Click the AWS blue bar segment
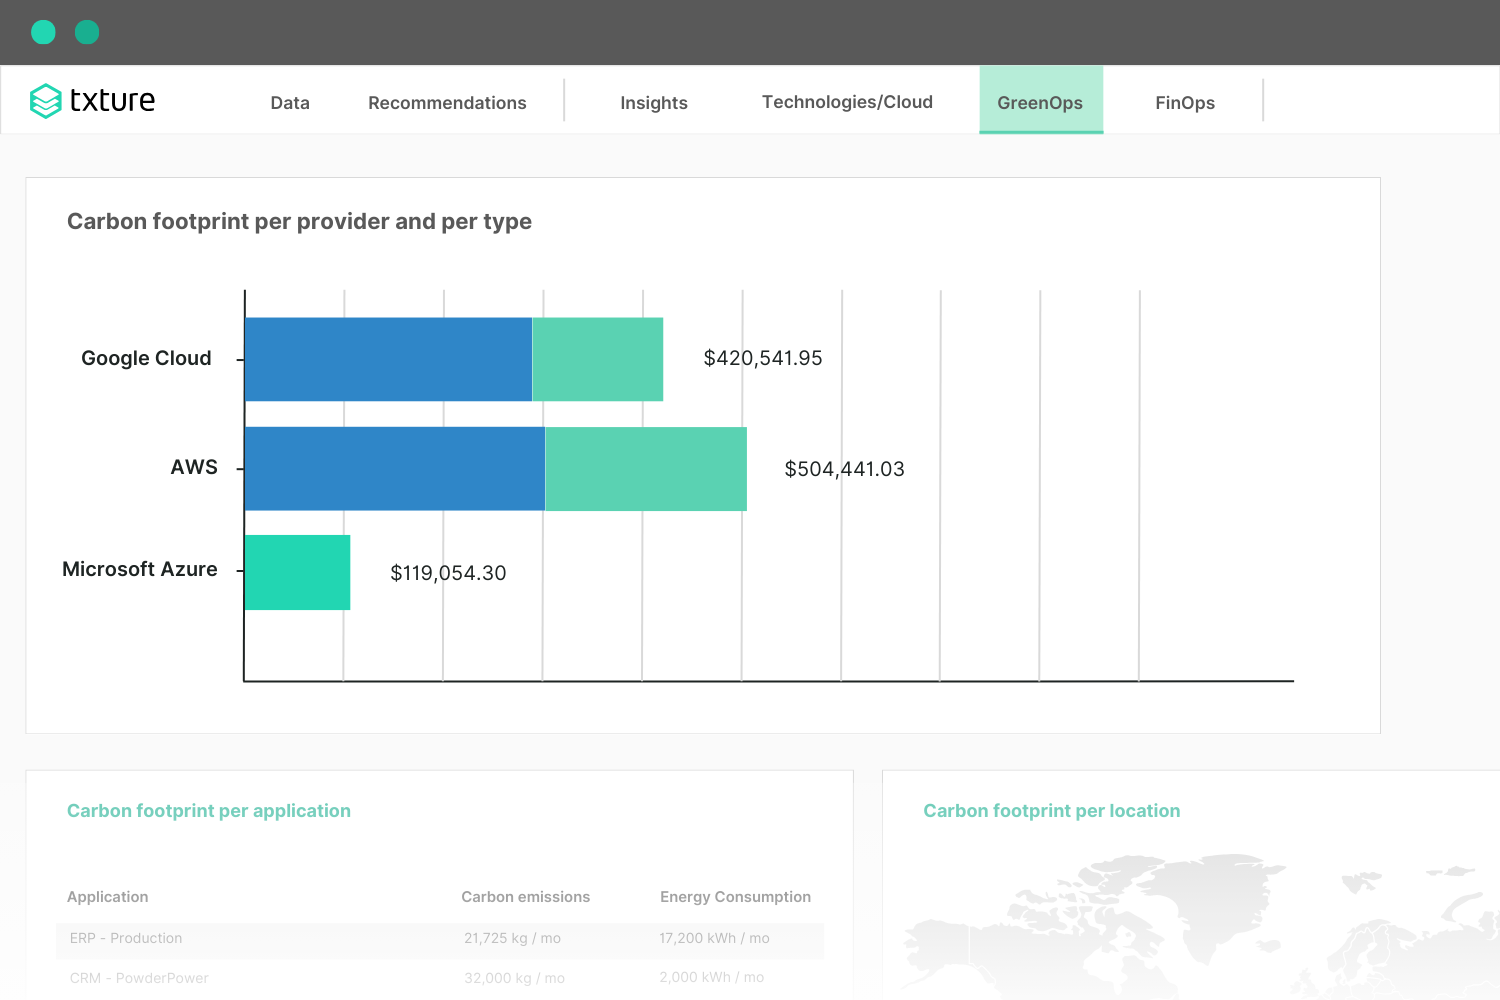The width and height of the screenshot is (1500, 1000). (395, 469)
